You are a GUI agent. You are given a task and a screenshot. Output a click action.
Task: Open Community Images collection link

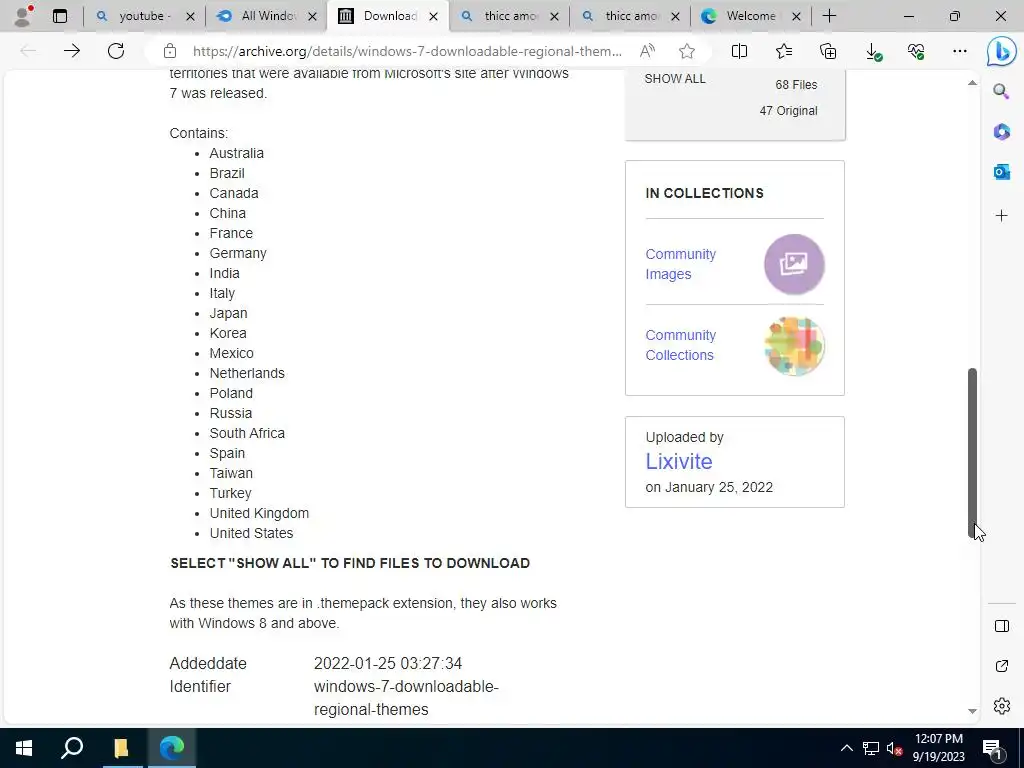click(680, 264)
